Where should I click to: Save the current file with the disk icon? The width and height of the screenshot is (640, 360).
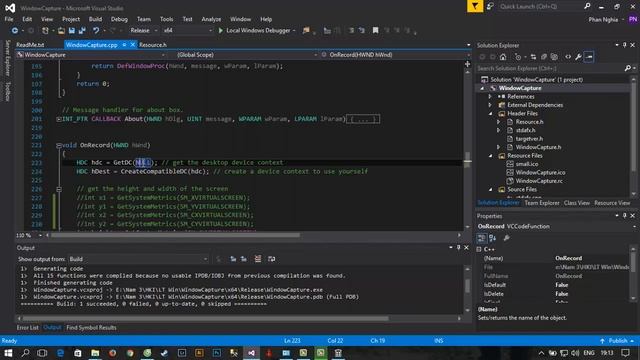point(72,31)
